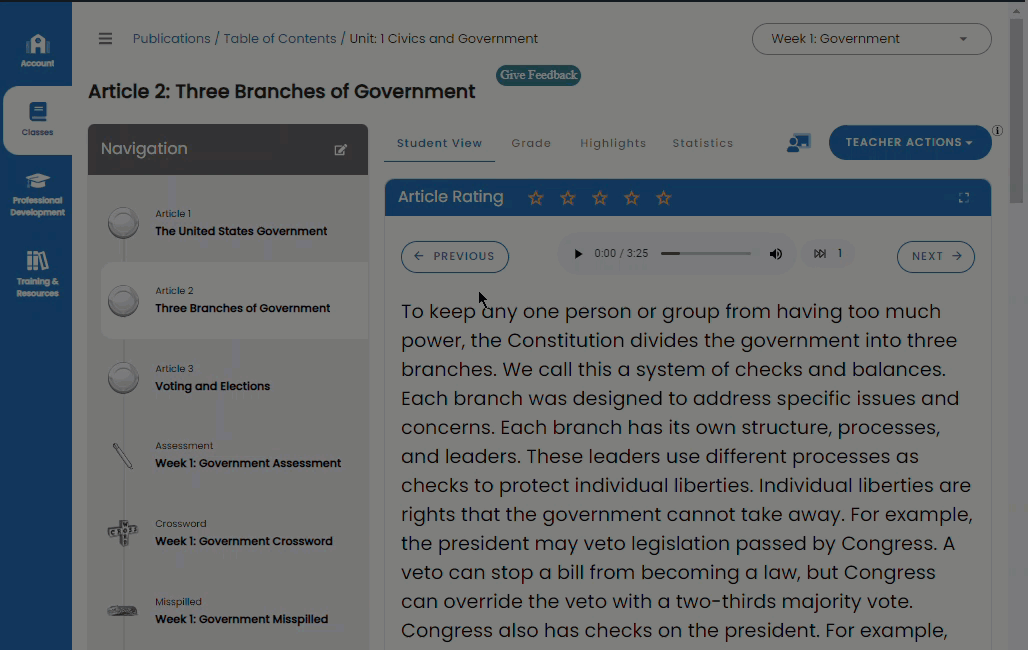Click the Article Rating label
The image size is (1028, 650).
[450, 197]
